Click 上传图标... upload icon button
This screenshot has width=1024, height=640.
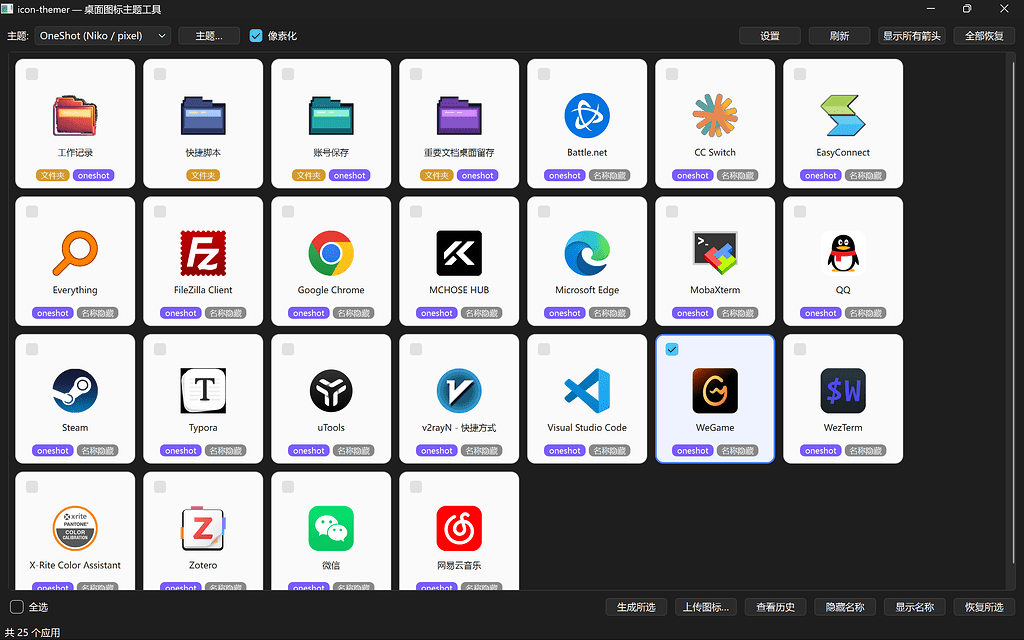[x=706, y=607]
